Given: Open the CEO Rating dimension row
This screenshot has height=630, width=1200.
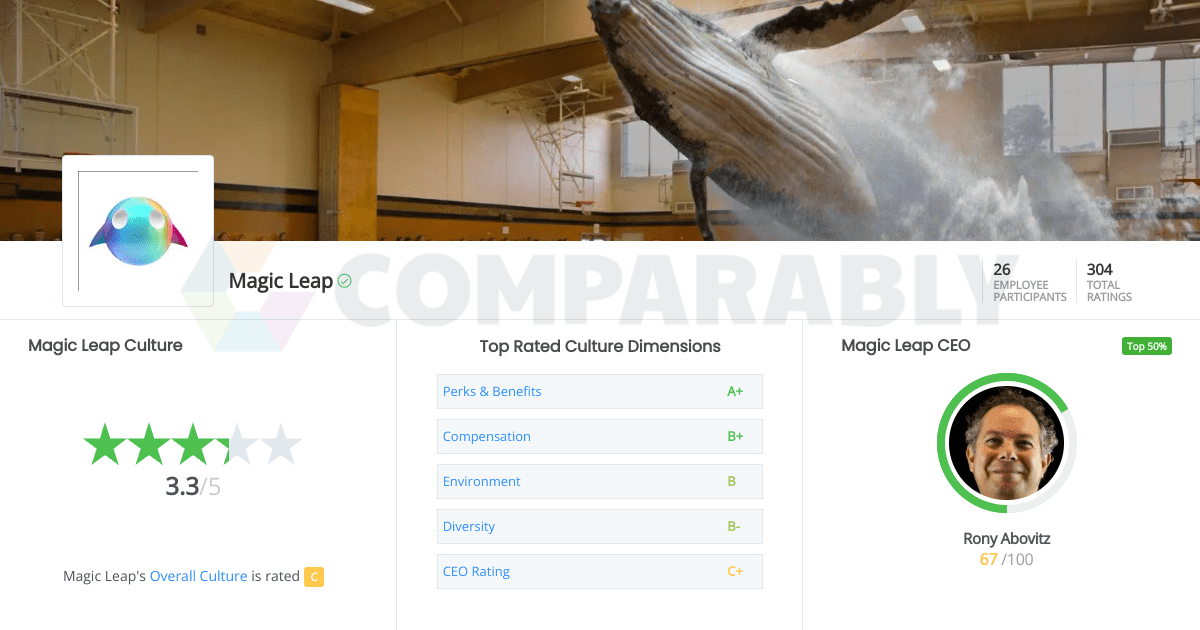Looking at the screenshot, I should (x=600, y=571).
